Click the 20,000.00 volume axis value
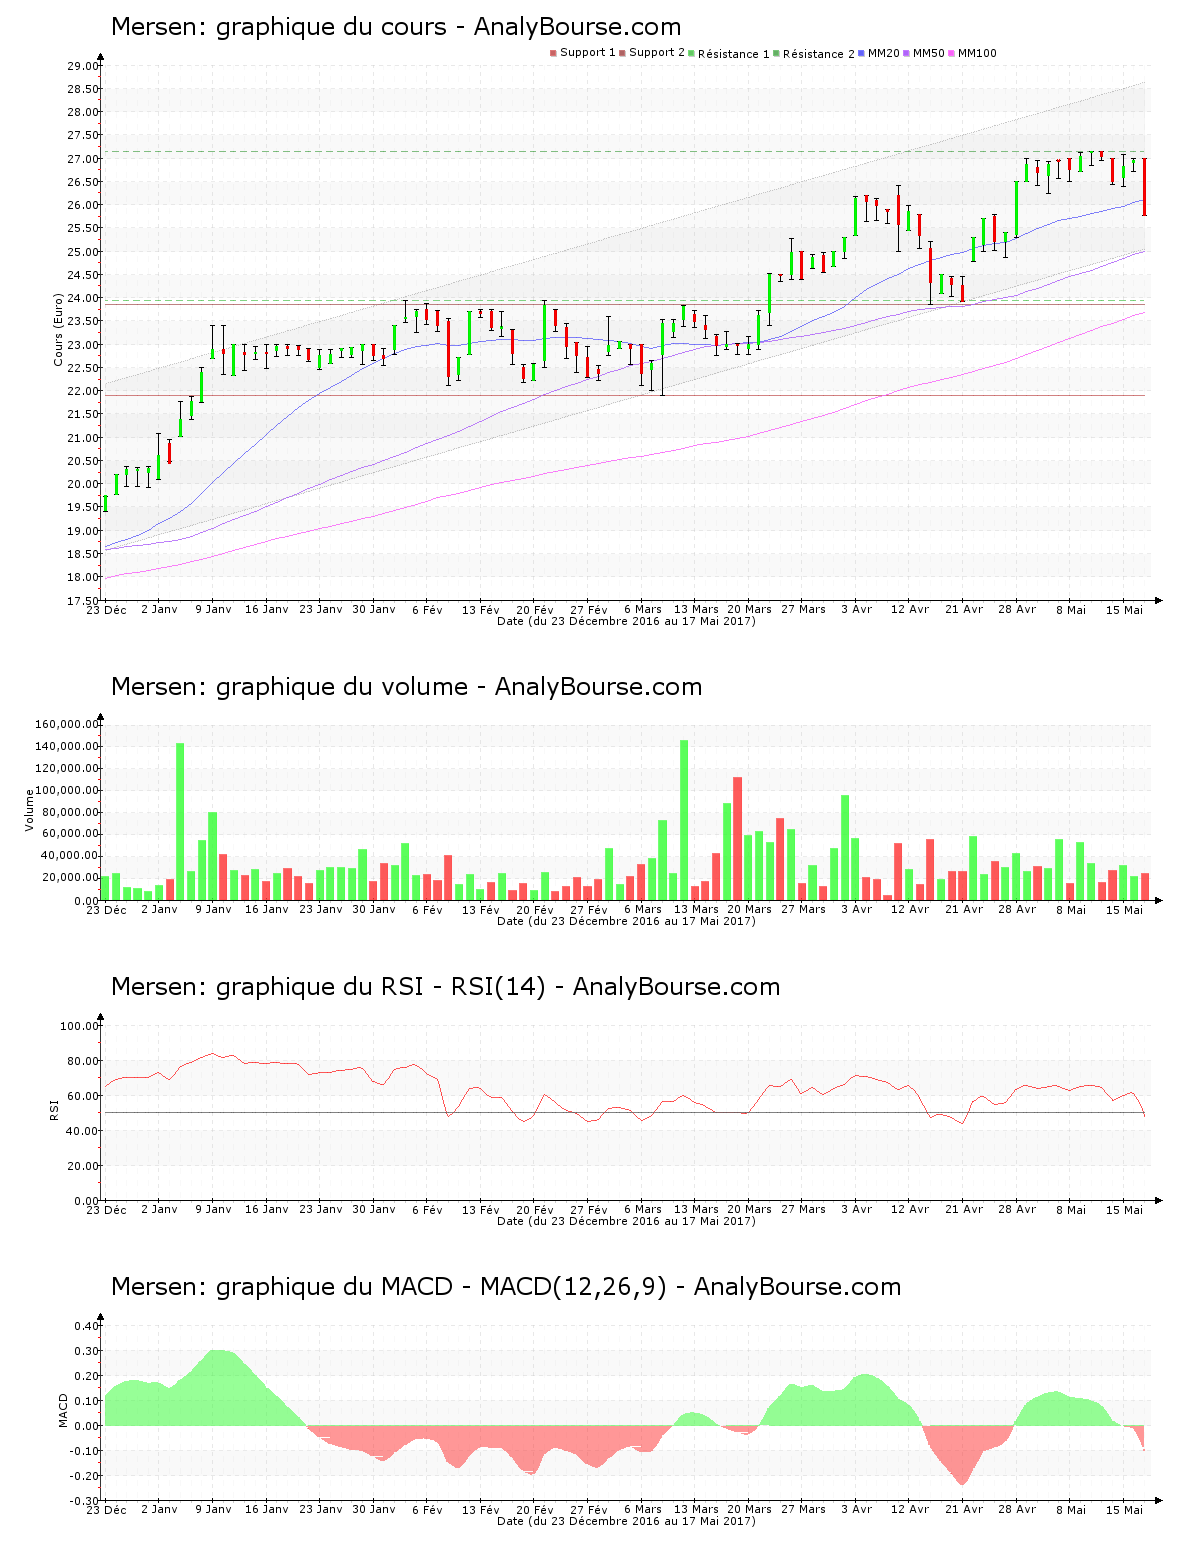The width and height of the screenshot is (1200, 1550). pos(70,878)
